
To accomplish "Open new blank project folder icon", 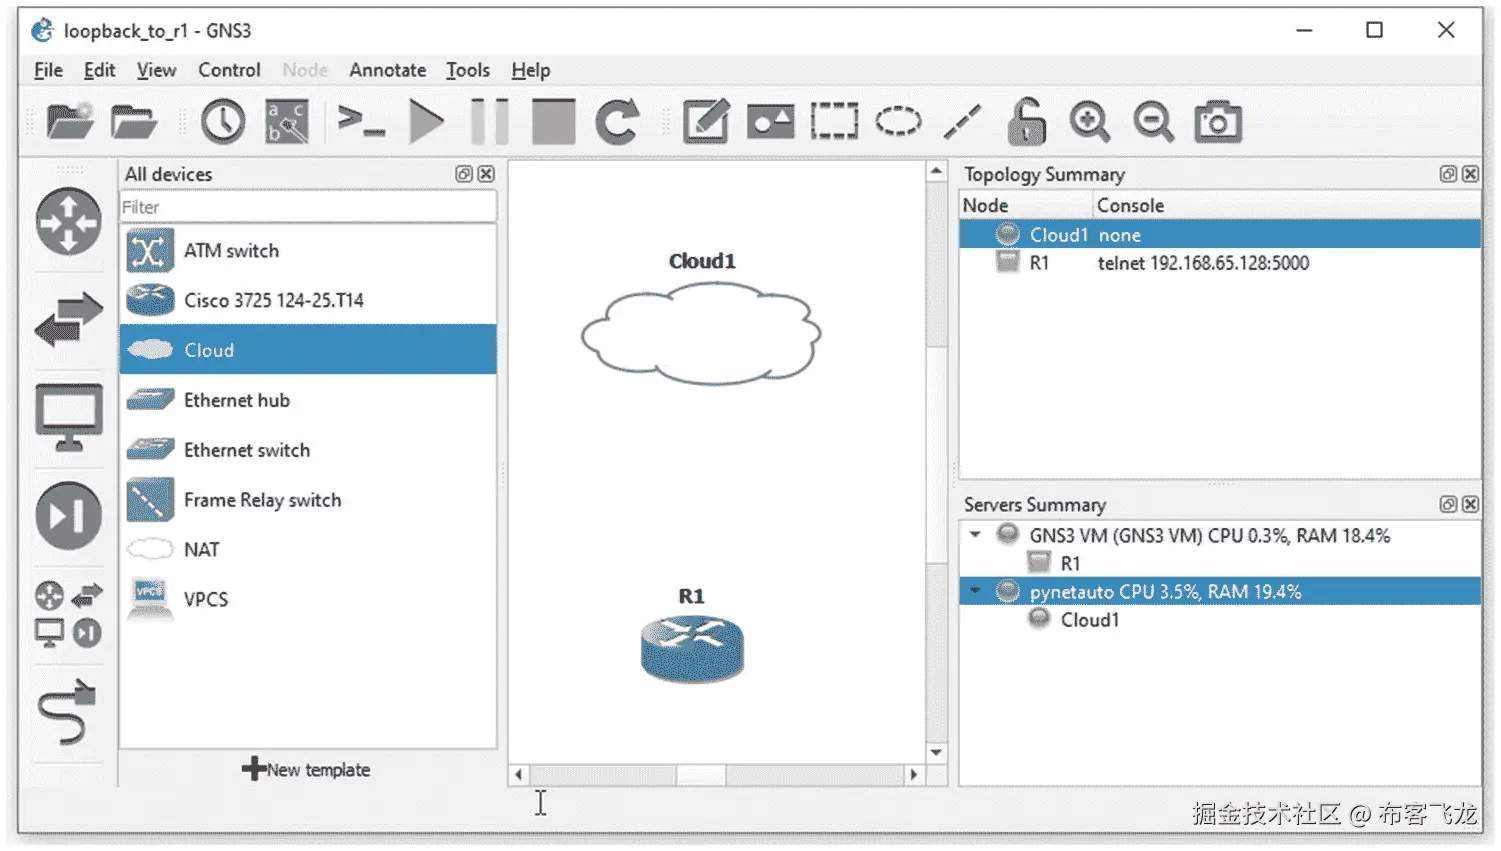I will (69, 122).
